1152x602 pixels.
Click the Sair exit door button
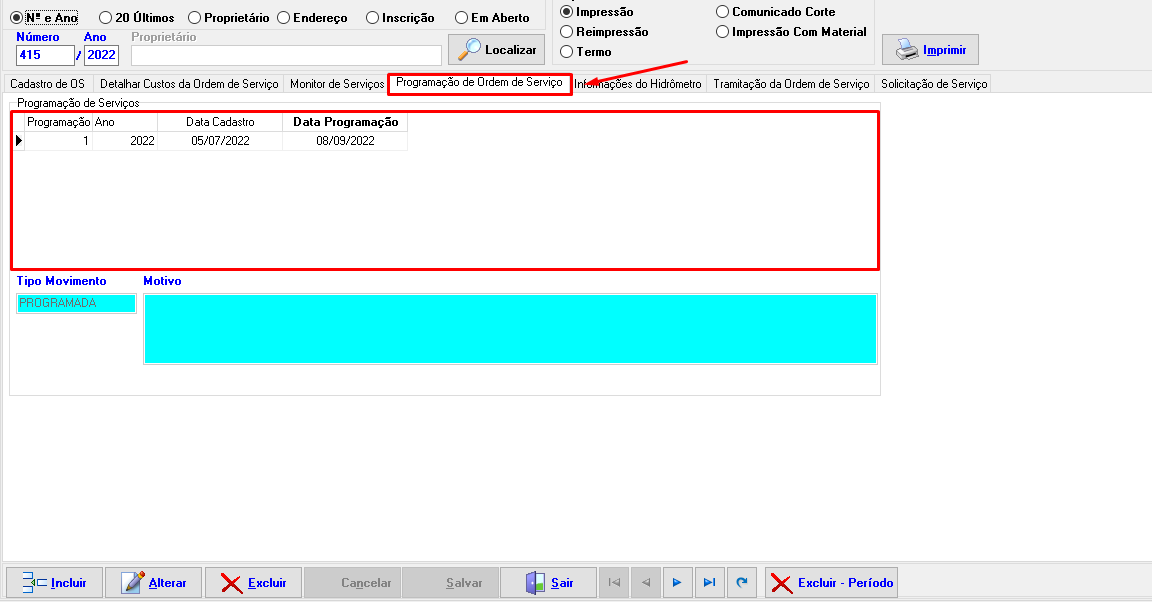pos(548,583)
